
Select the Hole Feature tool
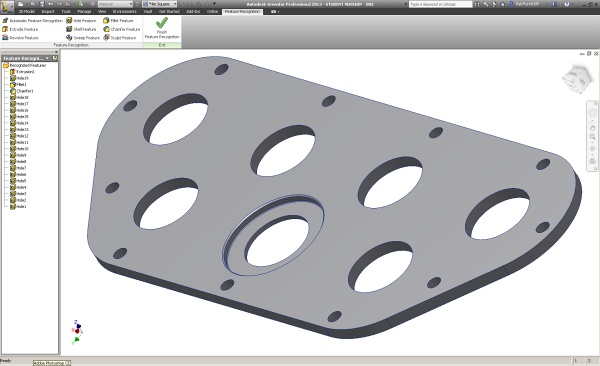(81, 21)
